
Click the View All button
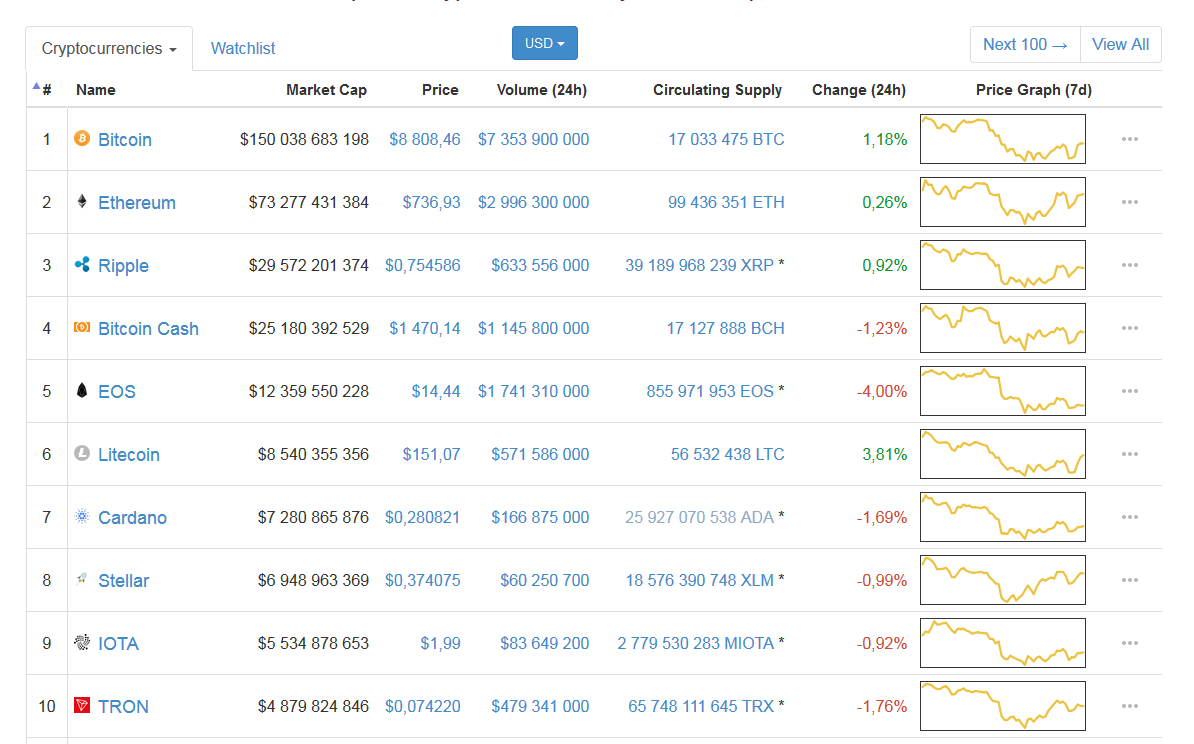tap(1120, 44)
